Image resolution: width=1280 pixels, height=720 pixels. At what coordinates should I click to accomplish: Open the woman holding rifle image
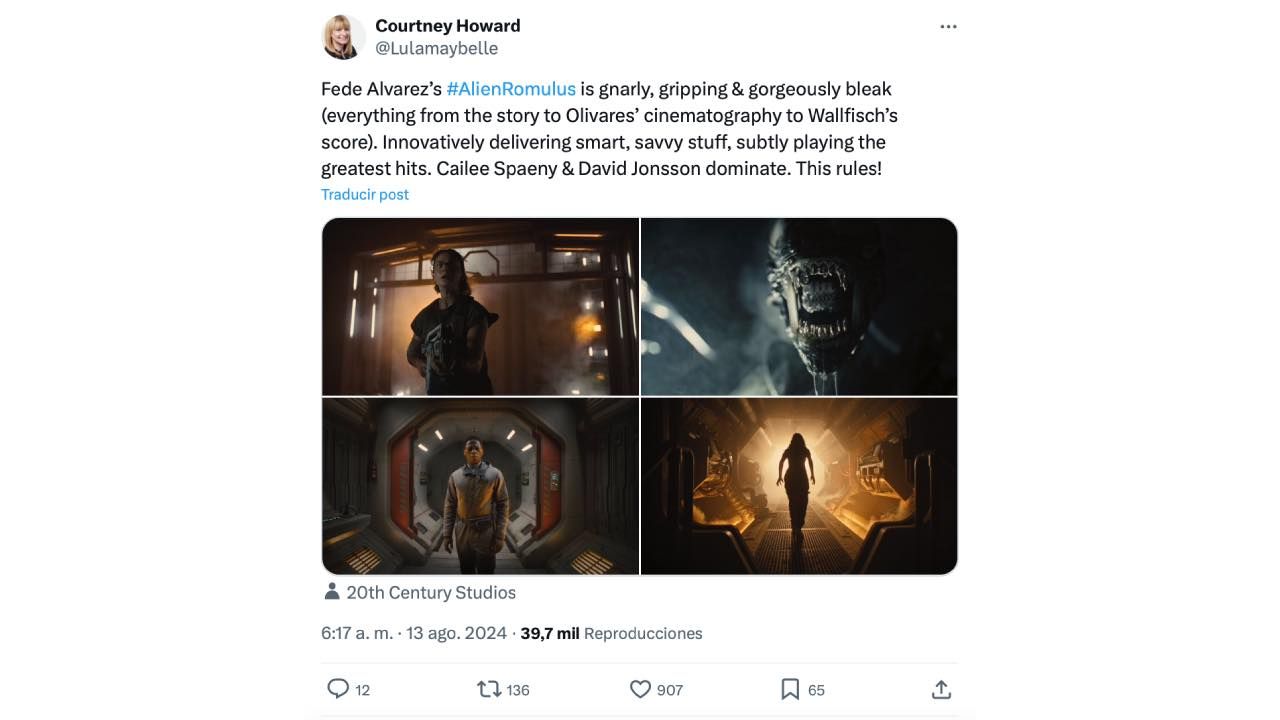(x=480, y=306)
